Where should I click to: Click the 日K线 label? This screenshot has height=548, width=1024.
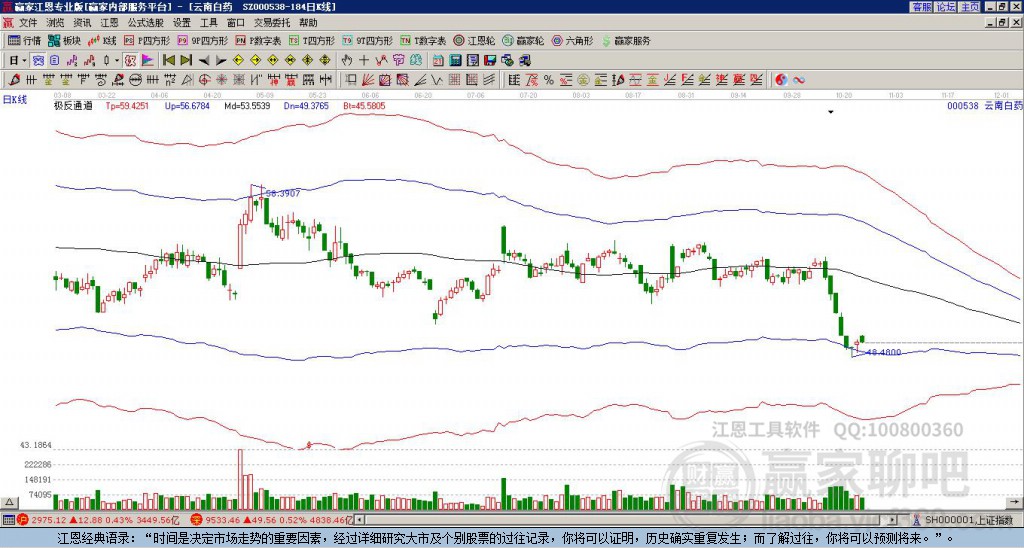pyautogui.click(x=14, y=99)
